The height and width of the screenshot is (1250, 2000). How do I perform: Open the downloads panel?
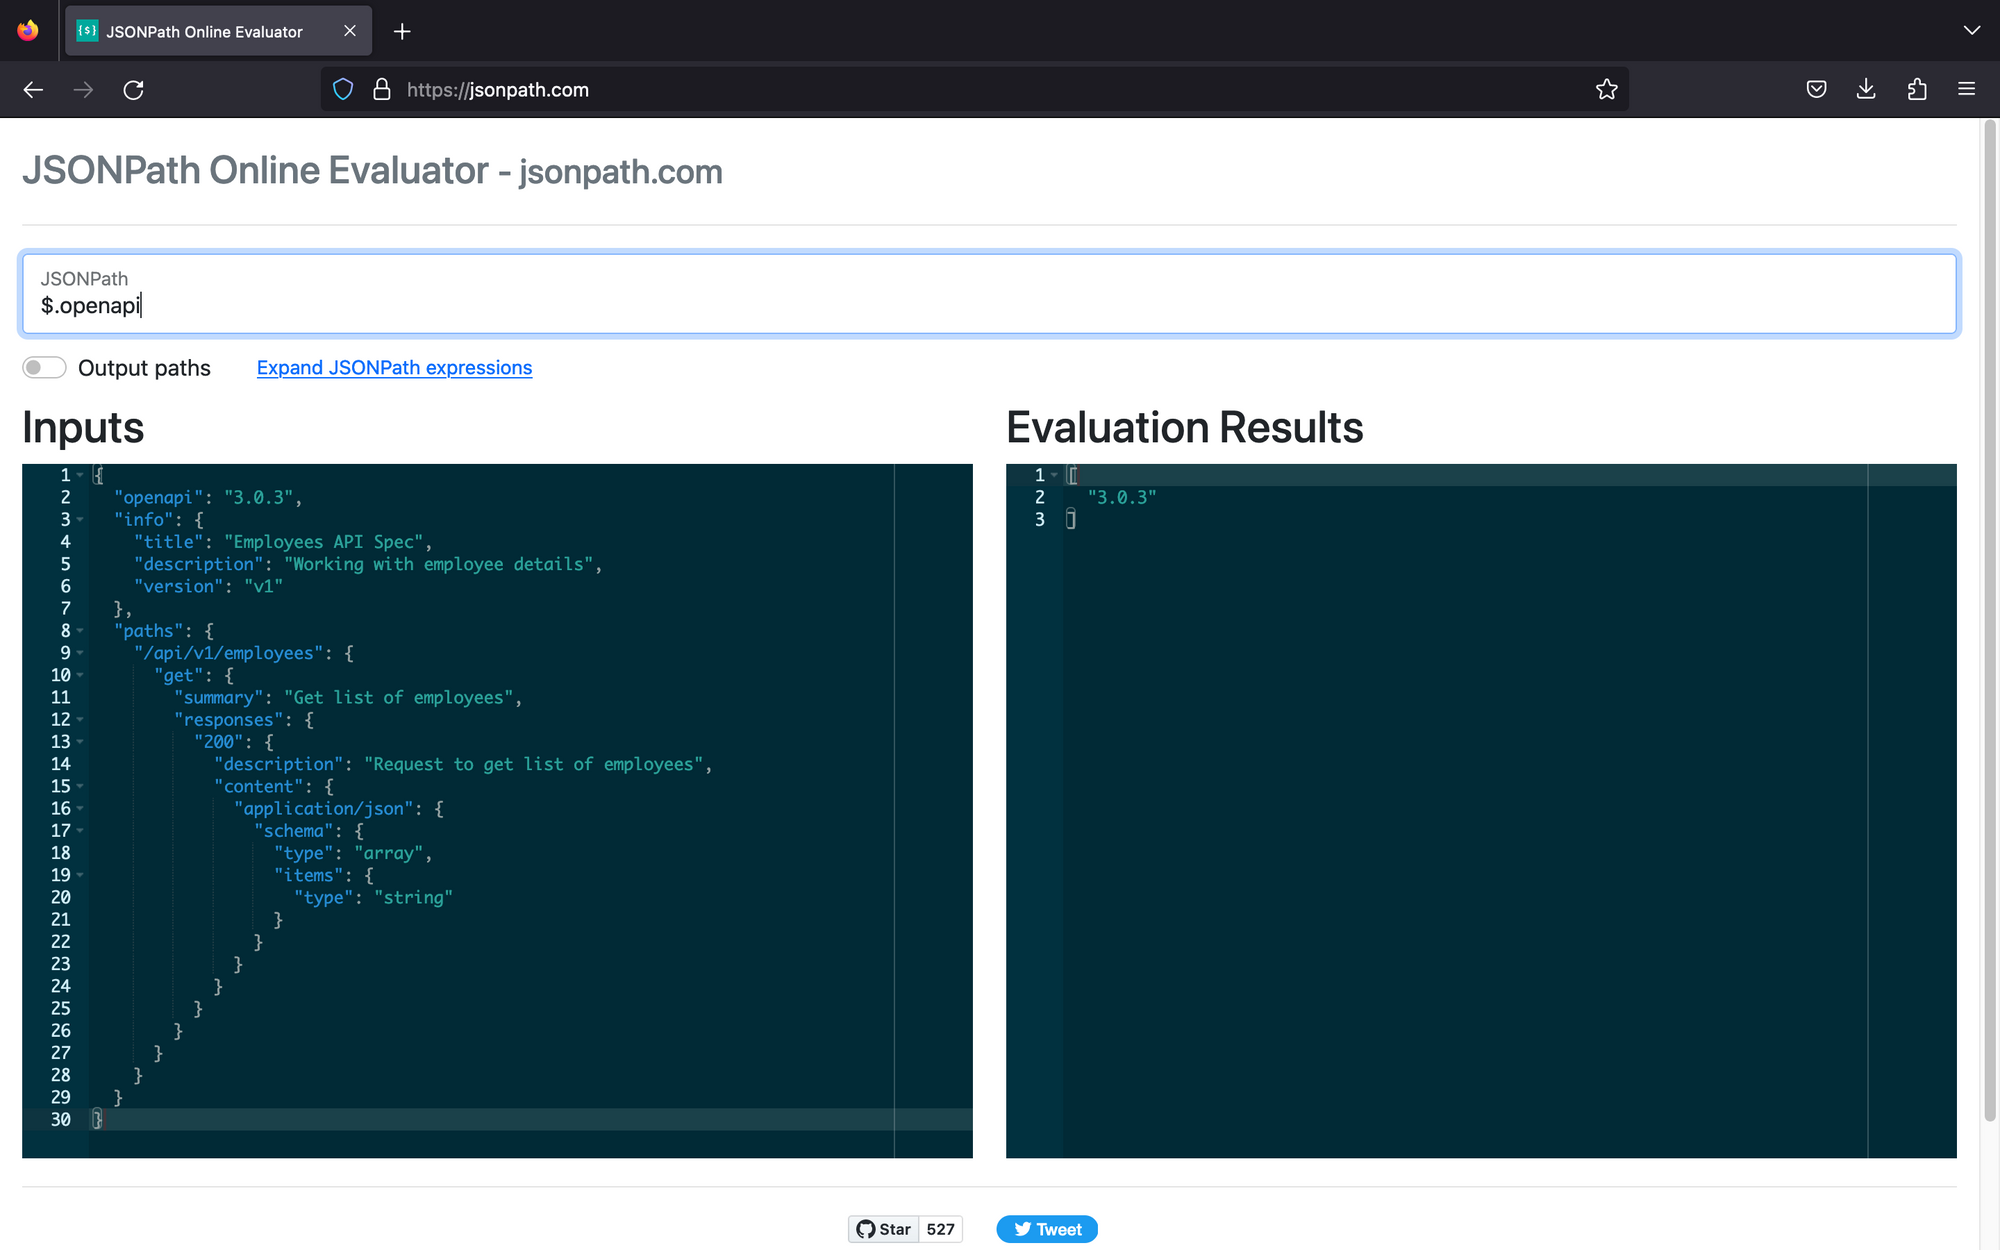coord(1866,90)
